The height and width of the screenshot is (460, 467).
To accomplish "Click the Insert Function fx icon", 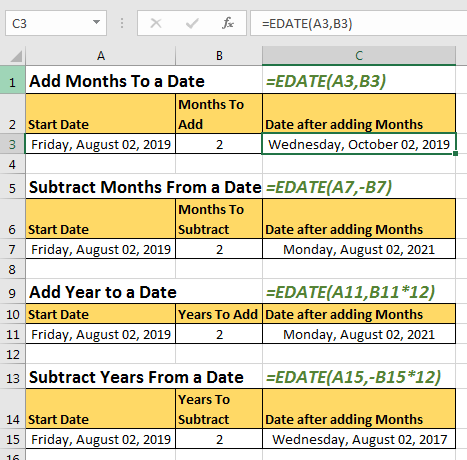I will tap(228, 23).
